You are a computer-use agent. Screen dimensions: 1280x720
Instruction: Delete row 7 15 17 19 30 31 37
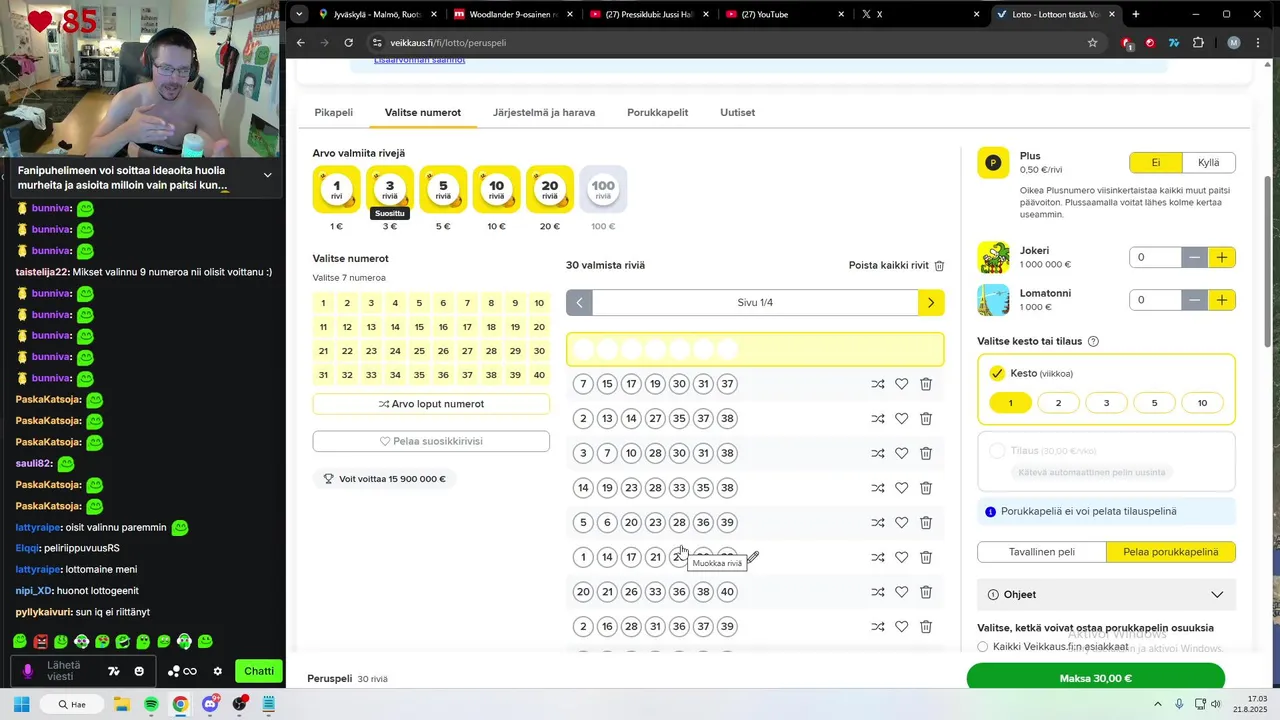pyautogui.click(x=926, y=384)
